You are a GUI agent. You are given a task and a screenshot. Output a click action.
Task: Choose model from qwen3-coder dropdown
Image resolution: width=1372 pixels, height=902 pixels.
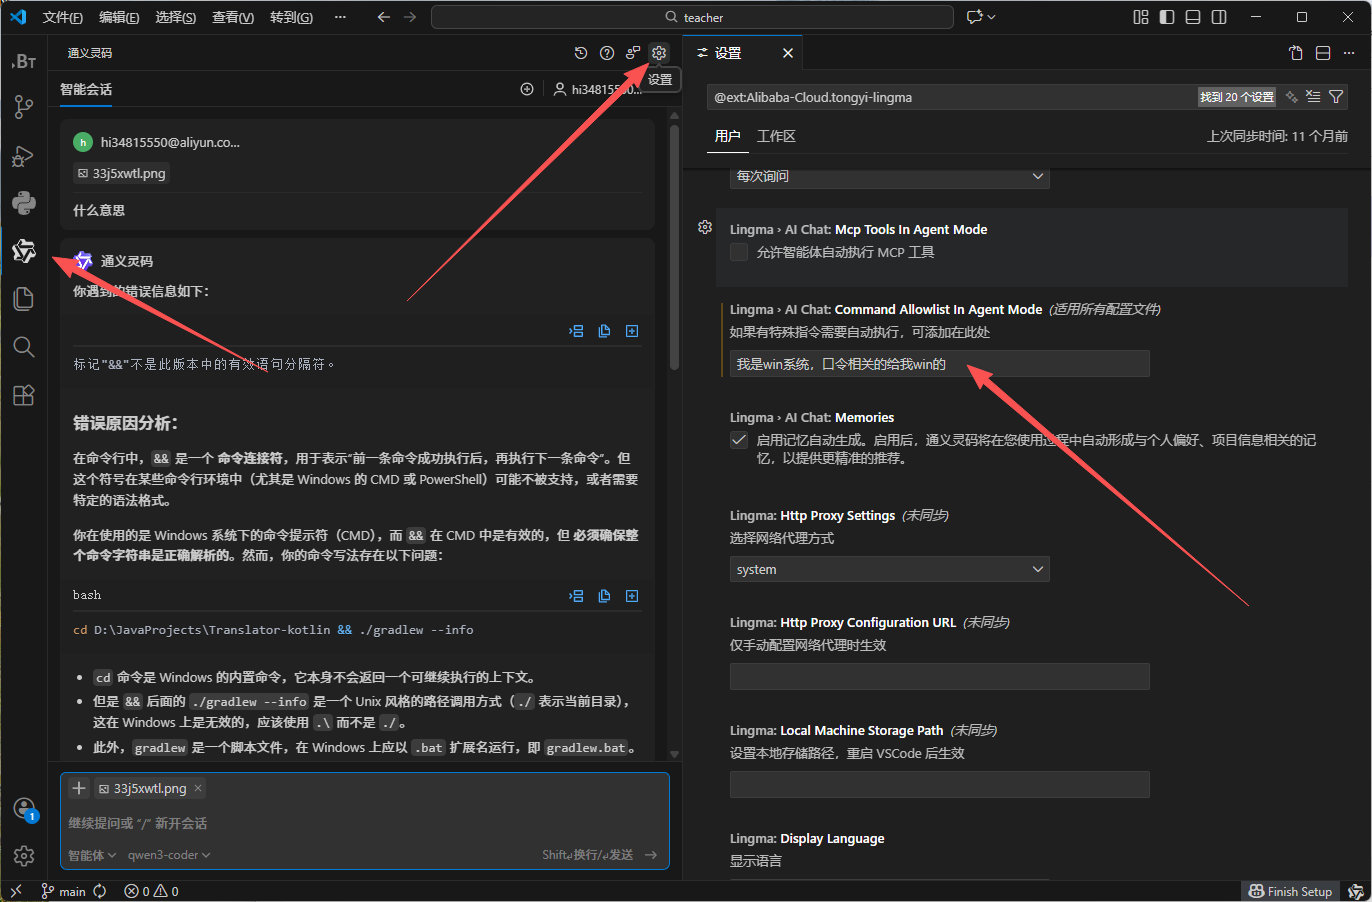tap(169, 855)
